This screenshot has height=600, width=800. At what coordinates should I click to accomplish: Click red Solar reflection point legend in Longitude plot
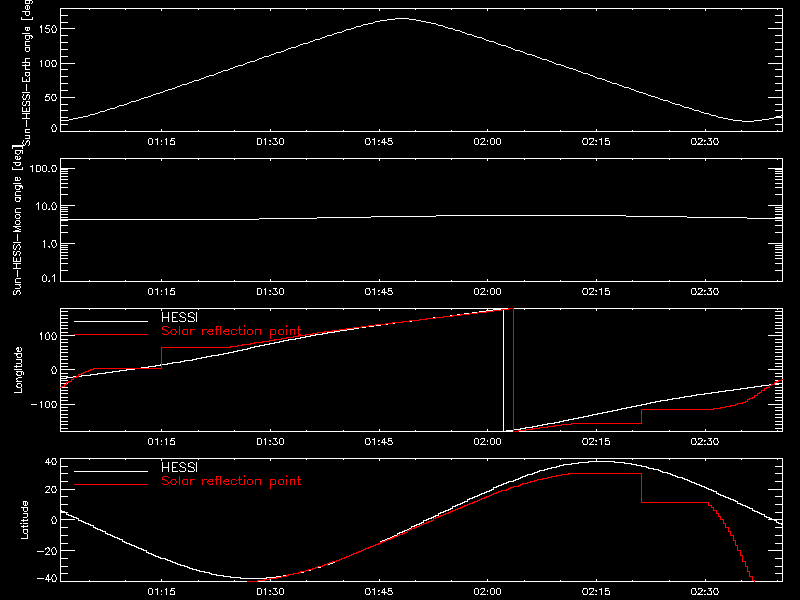(x=231, y=331)
